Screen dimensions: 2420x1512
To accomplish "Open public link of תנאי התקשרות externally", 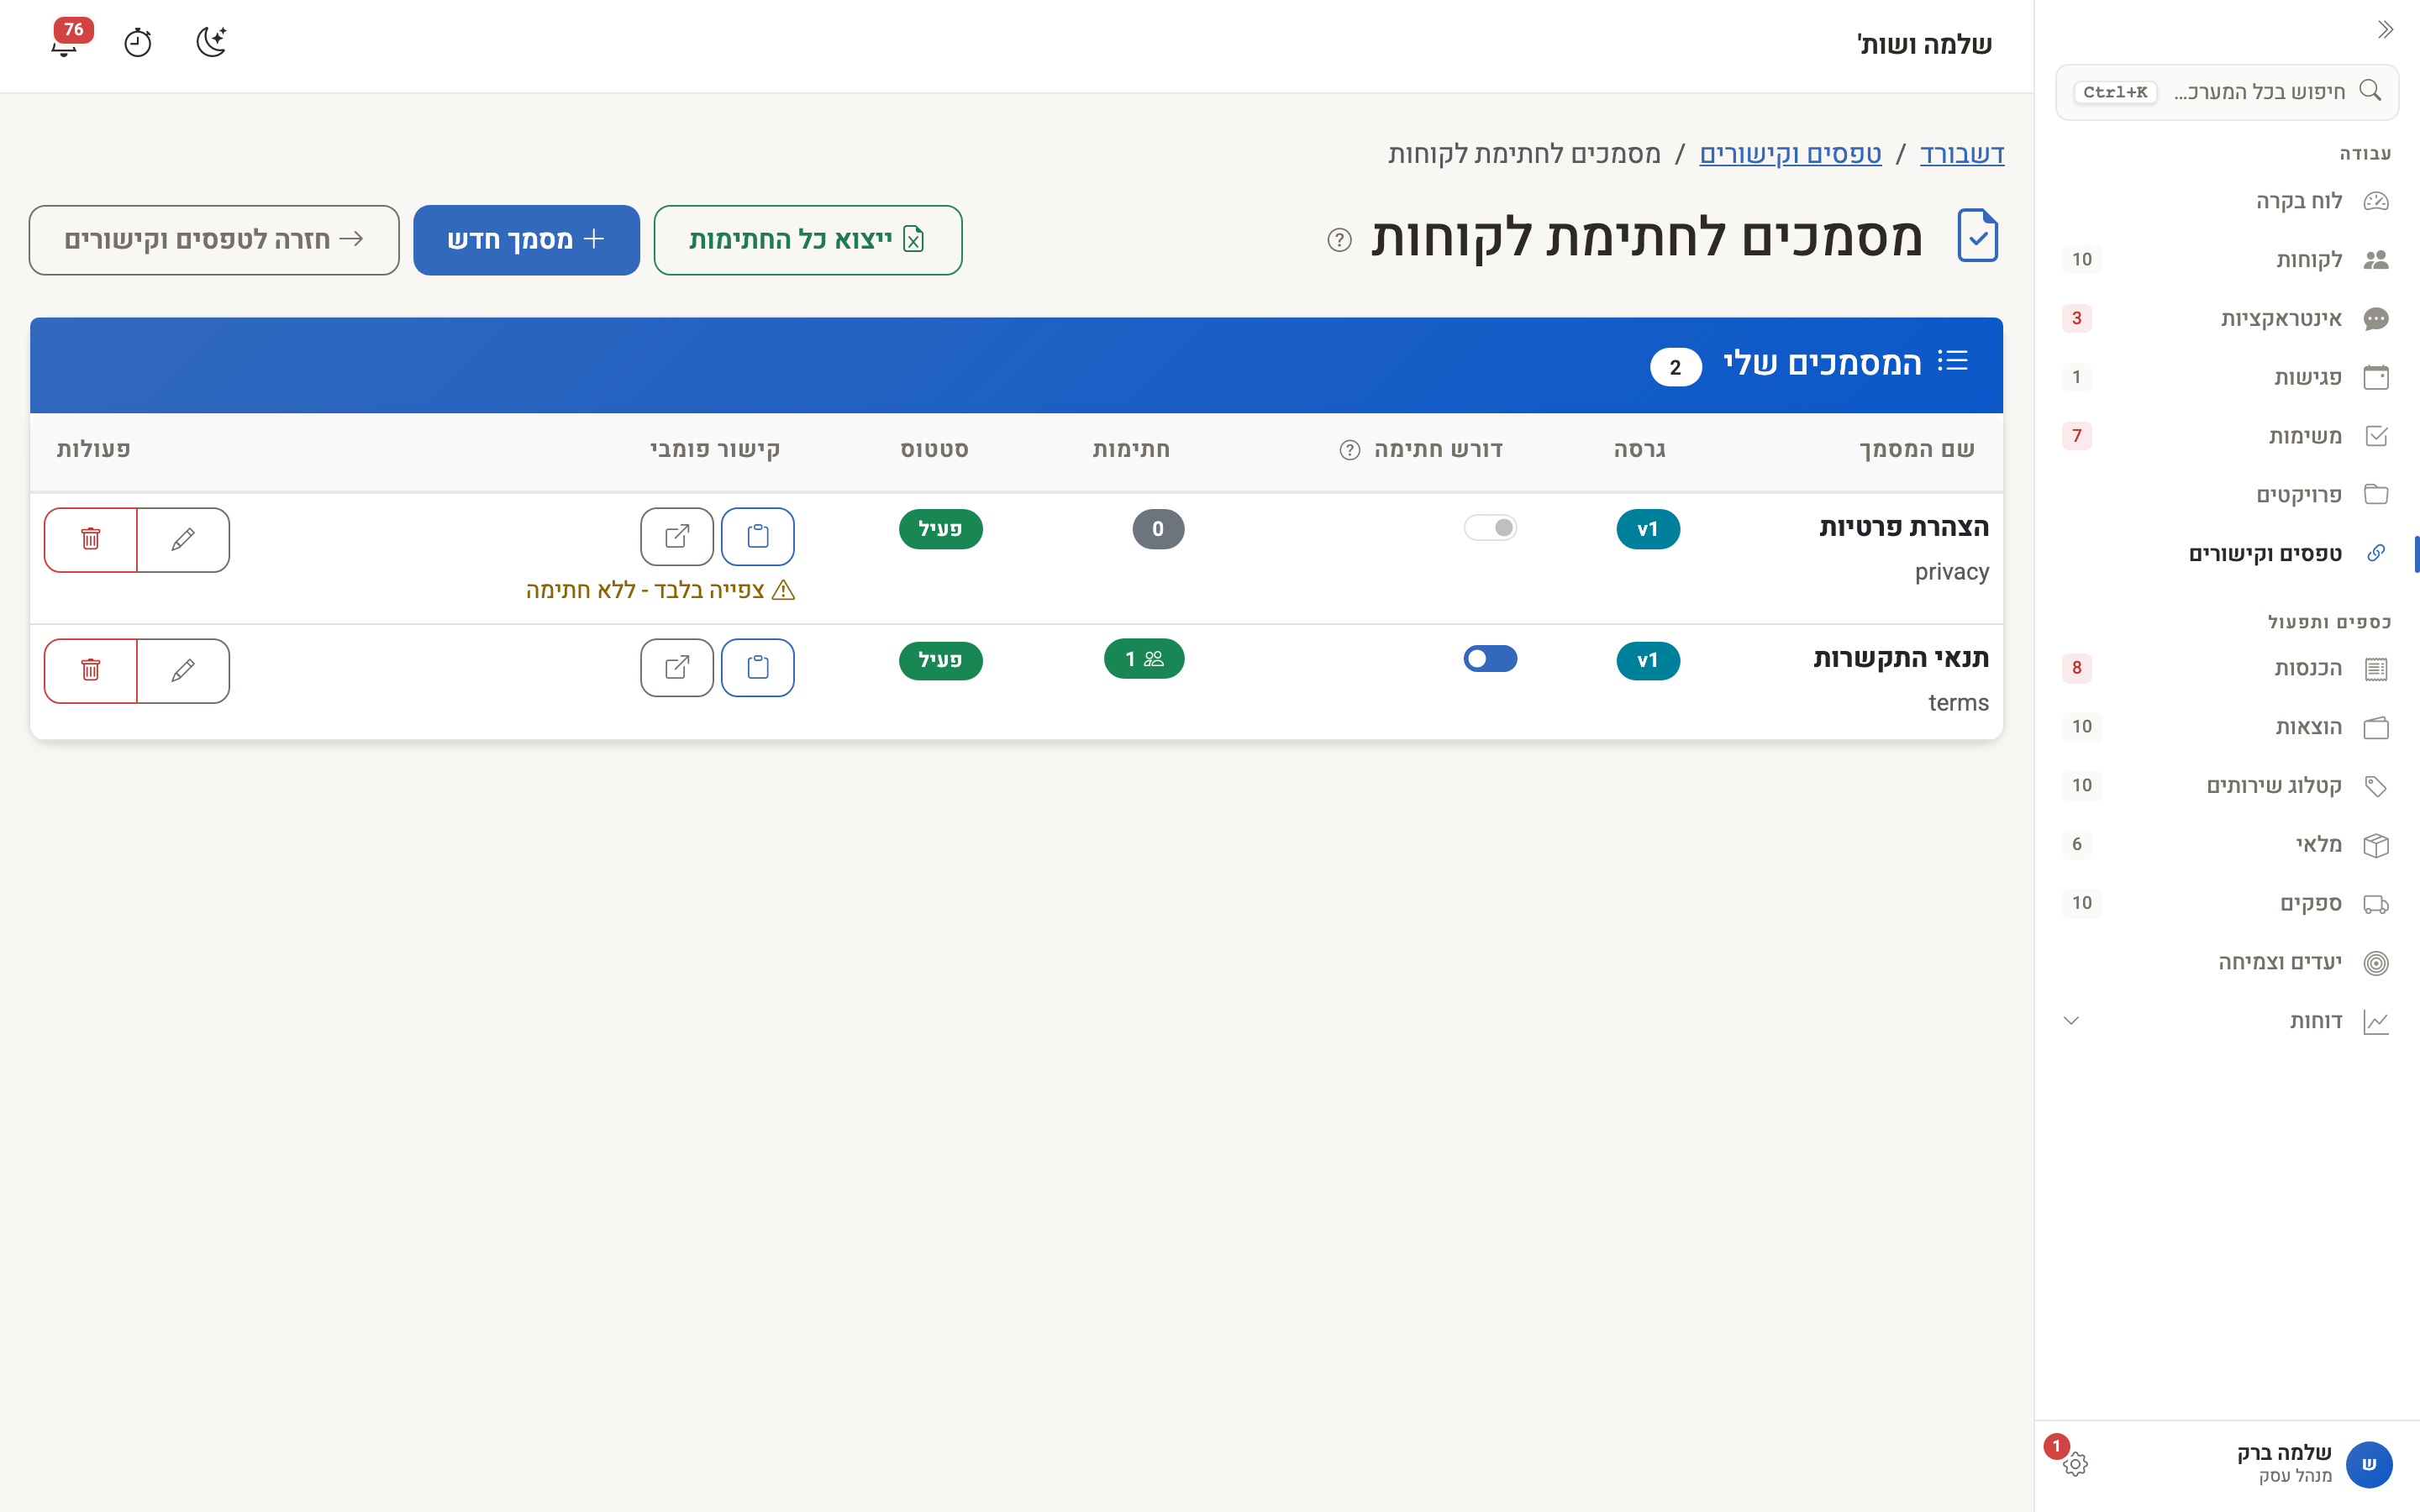I will tap(677, 668).
